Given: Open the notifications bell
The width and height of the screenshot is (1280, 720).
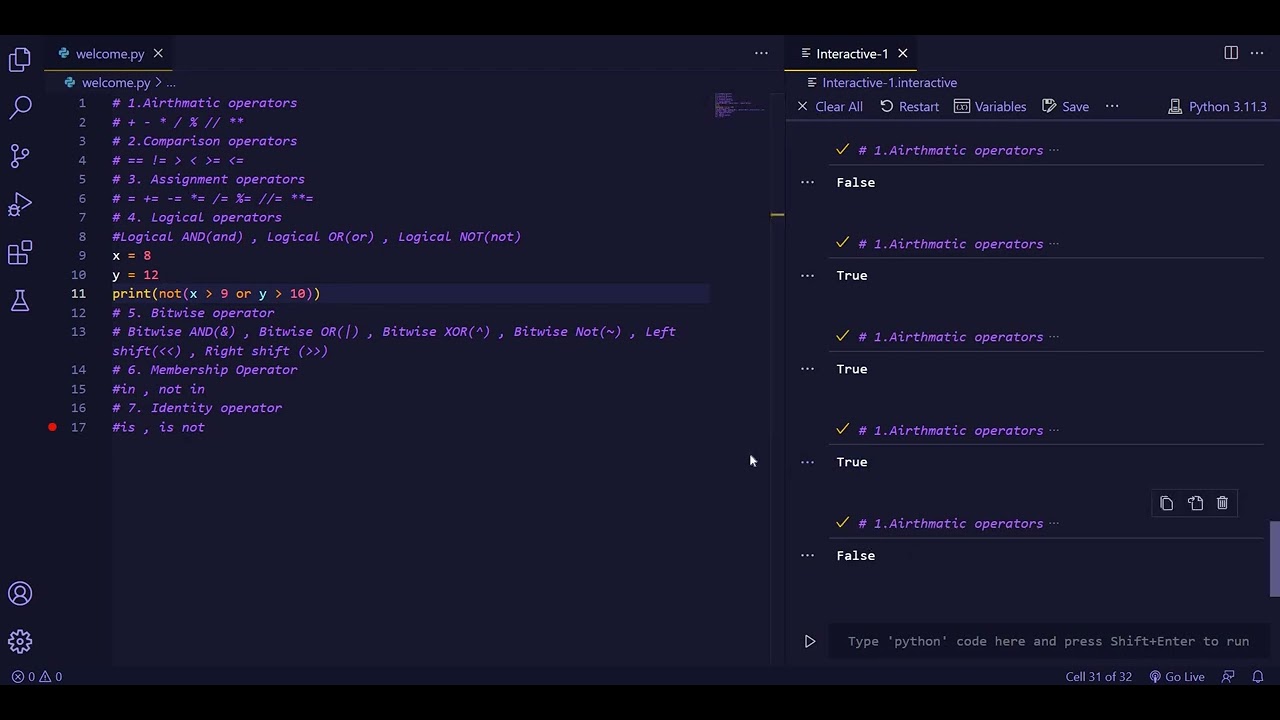Looking at the screenshot, I should 1258,677.
